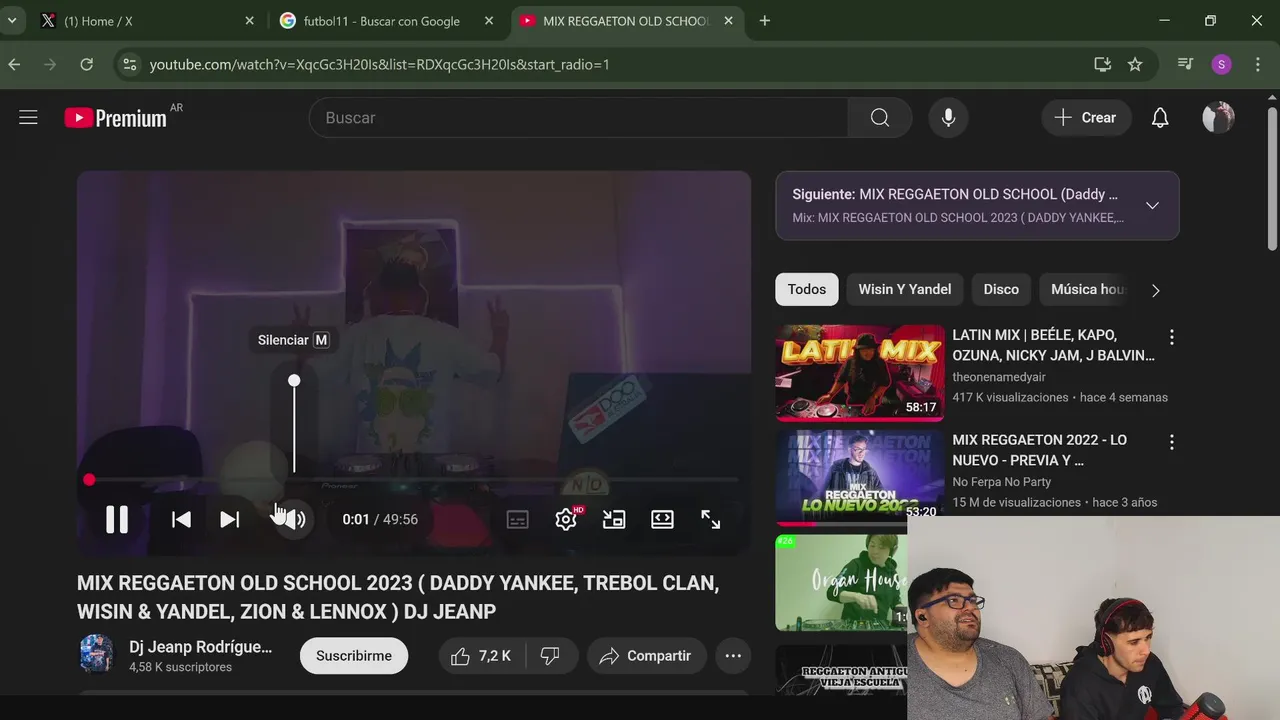
Task: Open the account avatar menu
Action: 1218,118
